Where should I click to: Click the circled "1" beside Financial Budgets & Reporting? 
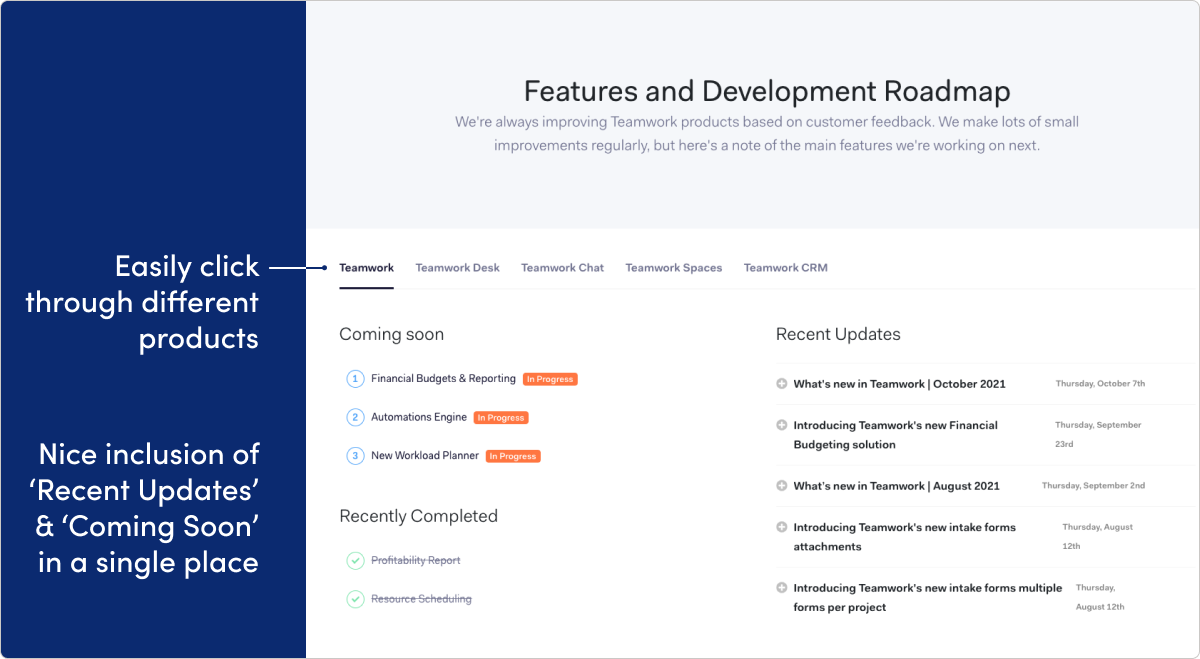click(355, 379)
